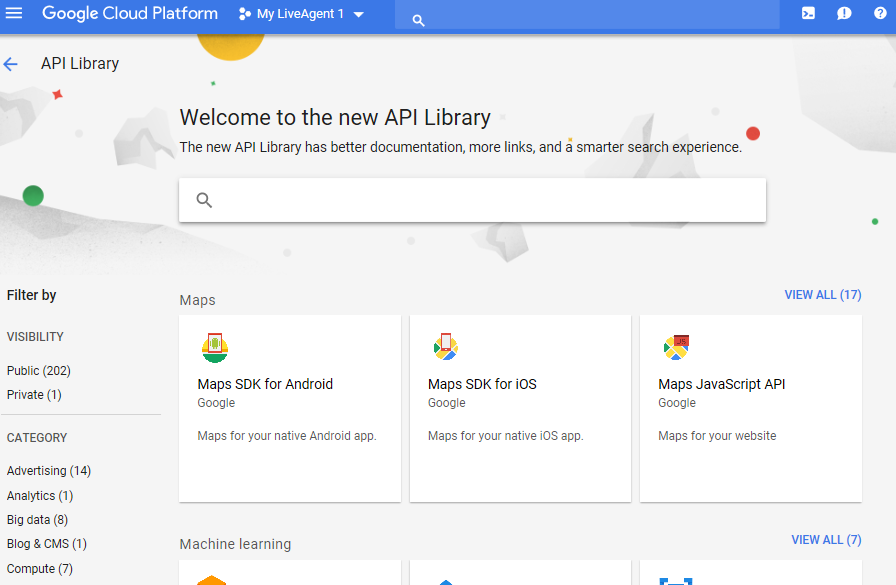Filter by Blog & CMS (1) category
896x585 pixels.
47,544
